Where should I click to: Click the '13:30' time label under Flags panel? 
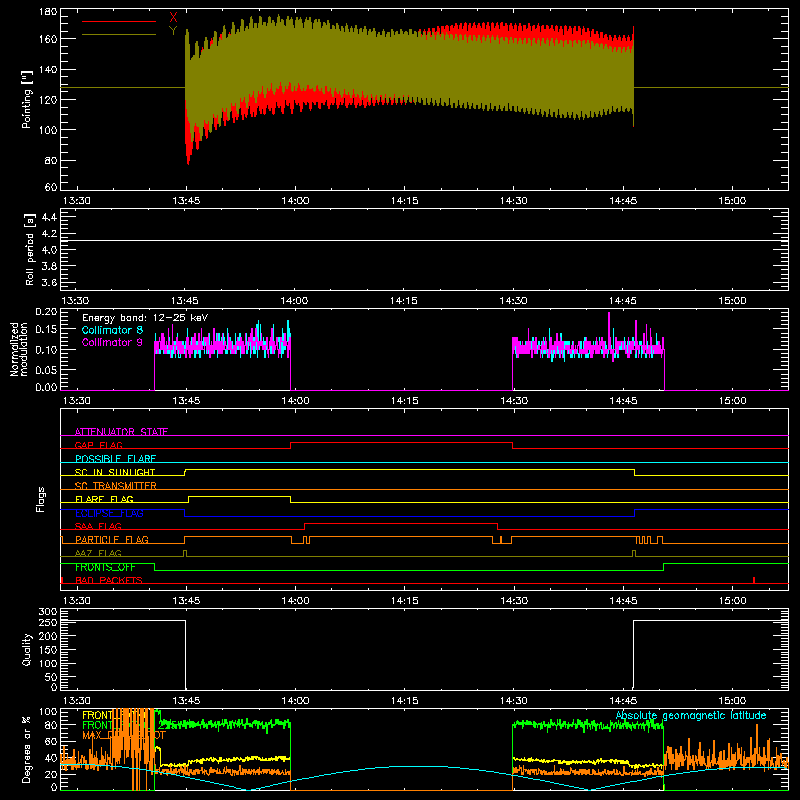[x=76, y=601]
